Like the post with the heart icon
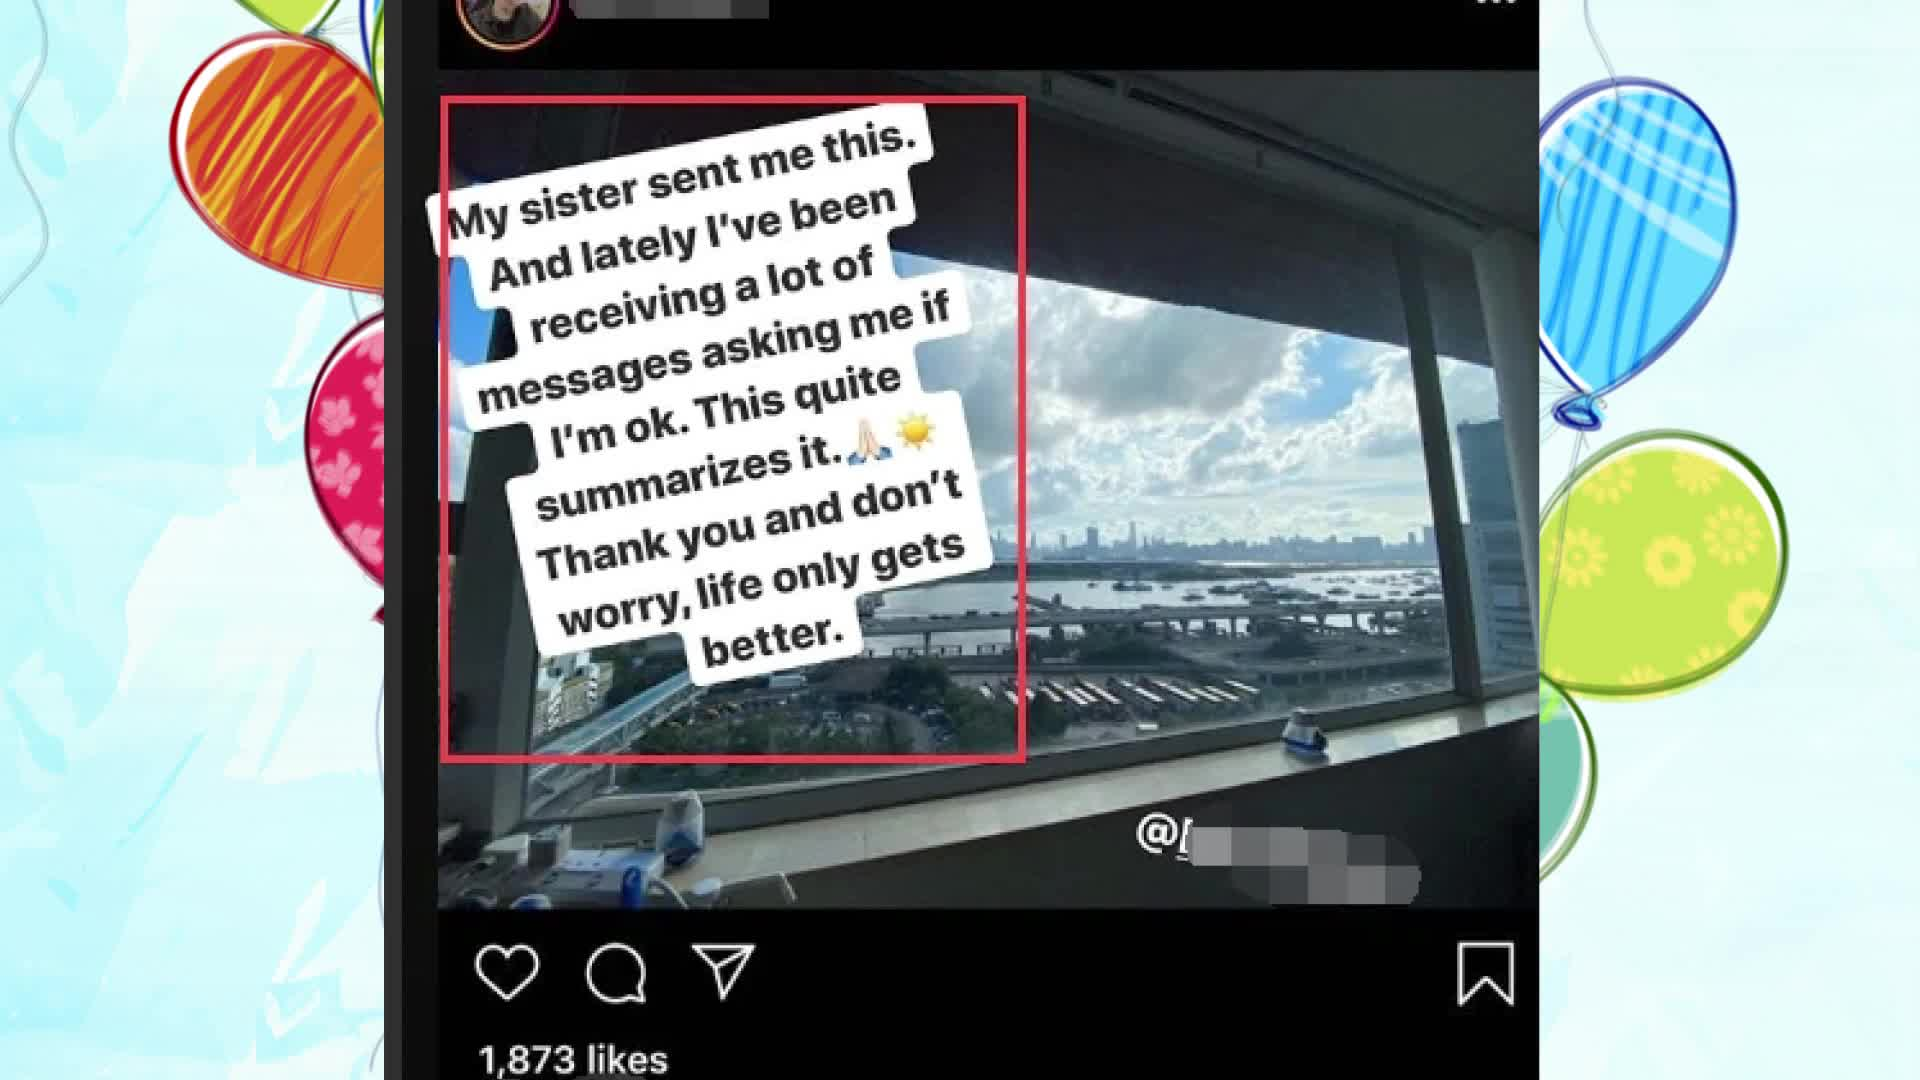1920x1080 pixels. tap(507, 971)
